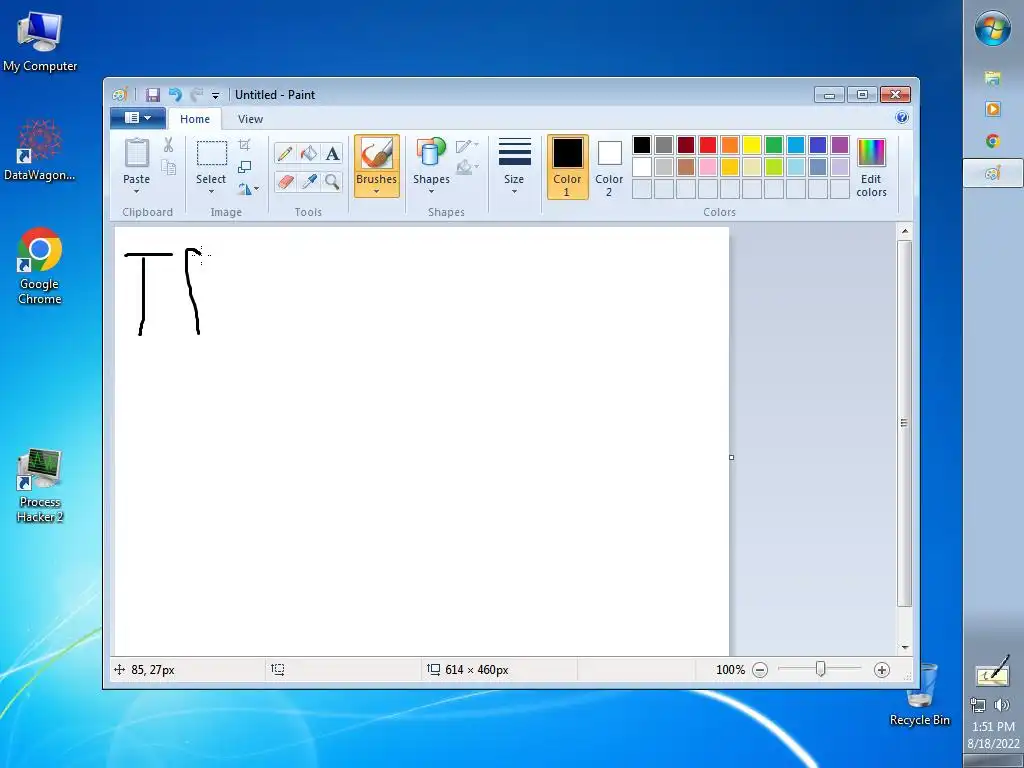1024x768 pixels.
Task: Open the Size dropdown
Action: point(514,167)
